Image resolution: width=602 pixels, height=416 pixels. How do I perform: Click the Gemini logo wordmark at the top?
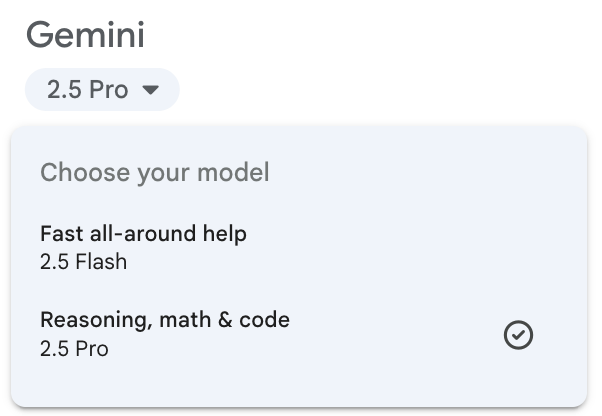(x=85, y=35)
